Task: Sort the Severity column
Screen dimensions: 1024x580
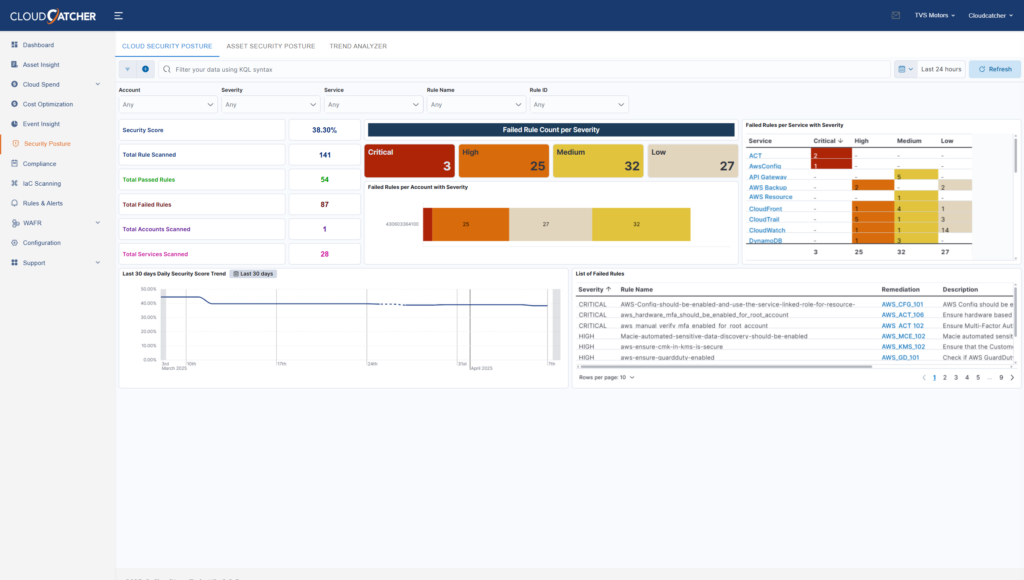Action: (594, 289)
